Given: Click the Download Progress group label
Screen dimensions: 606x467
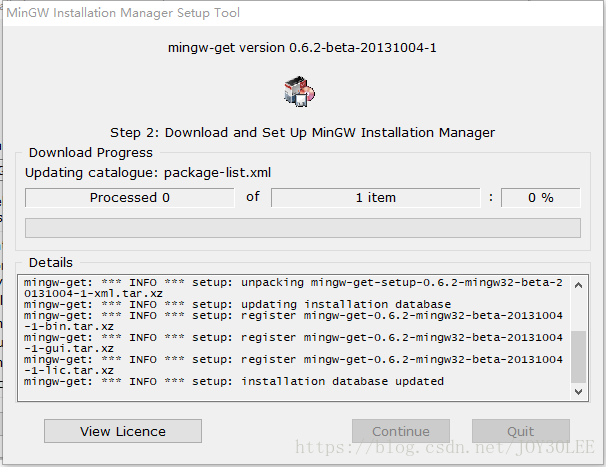Looking at the screenshot, I should coord(91,153).
